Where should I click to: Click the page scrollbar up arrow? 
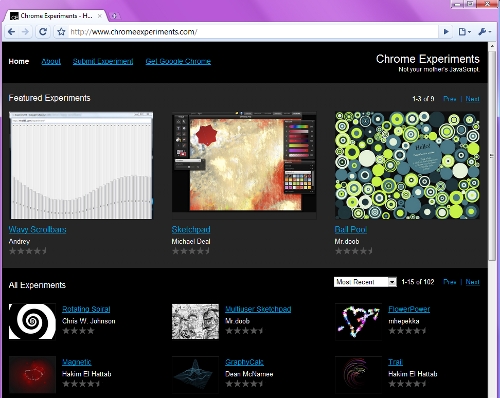click(492, 46)
